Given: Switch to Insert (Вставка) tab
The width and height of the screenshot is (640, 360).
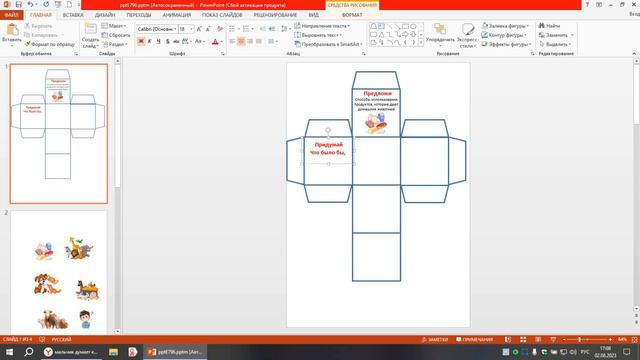Looking at the screenshot, I should 73,15.
